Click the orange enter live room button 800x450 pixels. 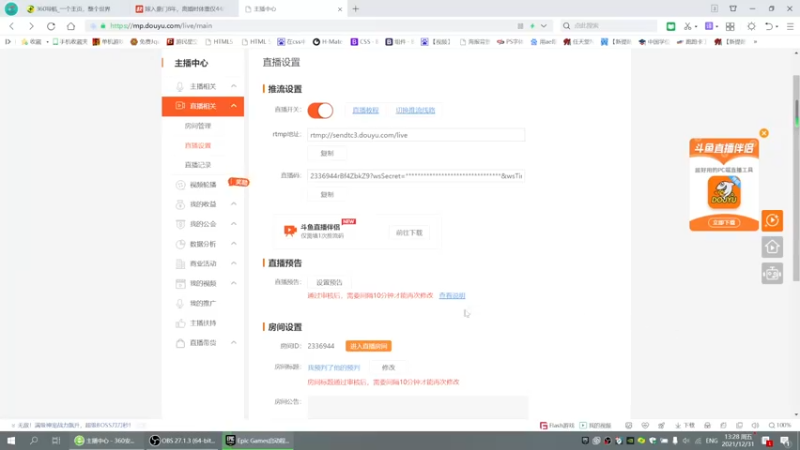[368, 346]
